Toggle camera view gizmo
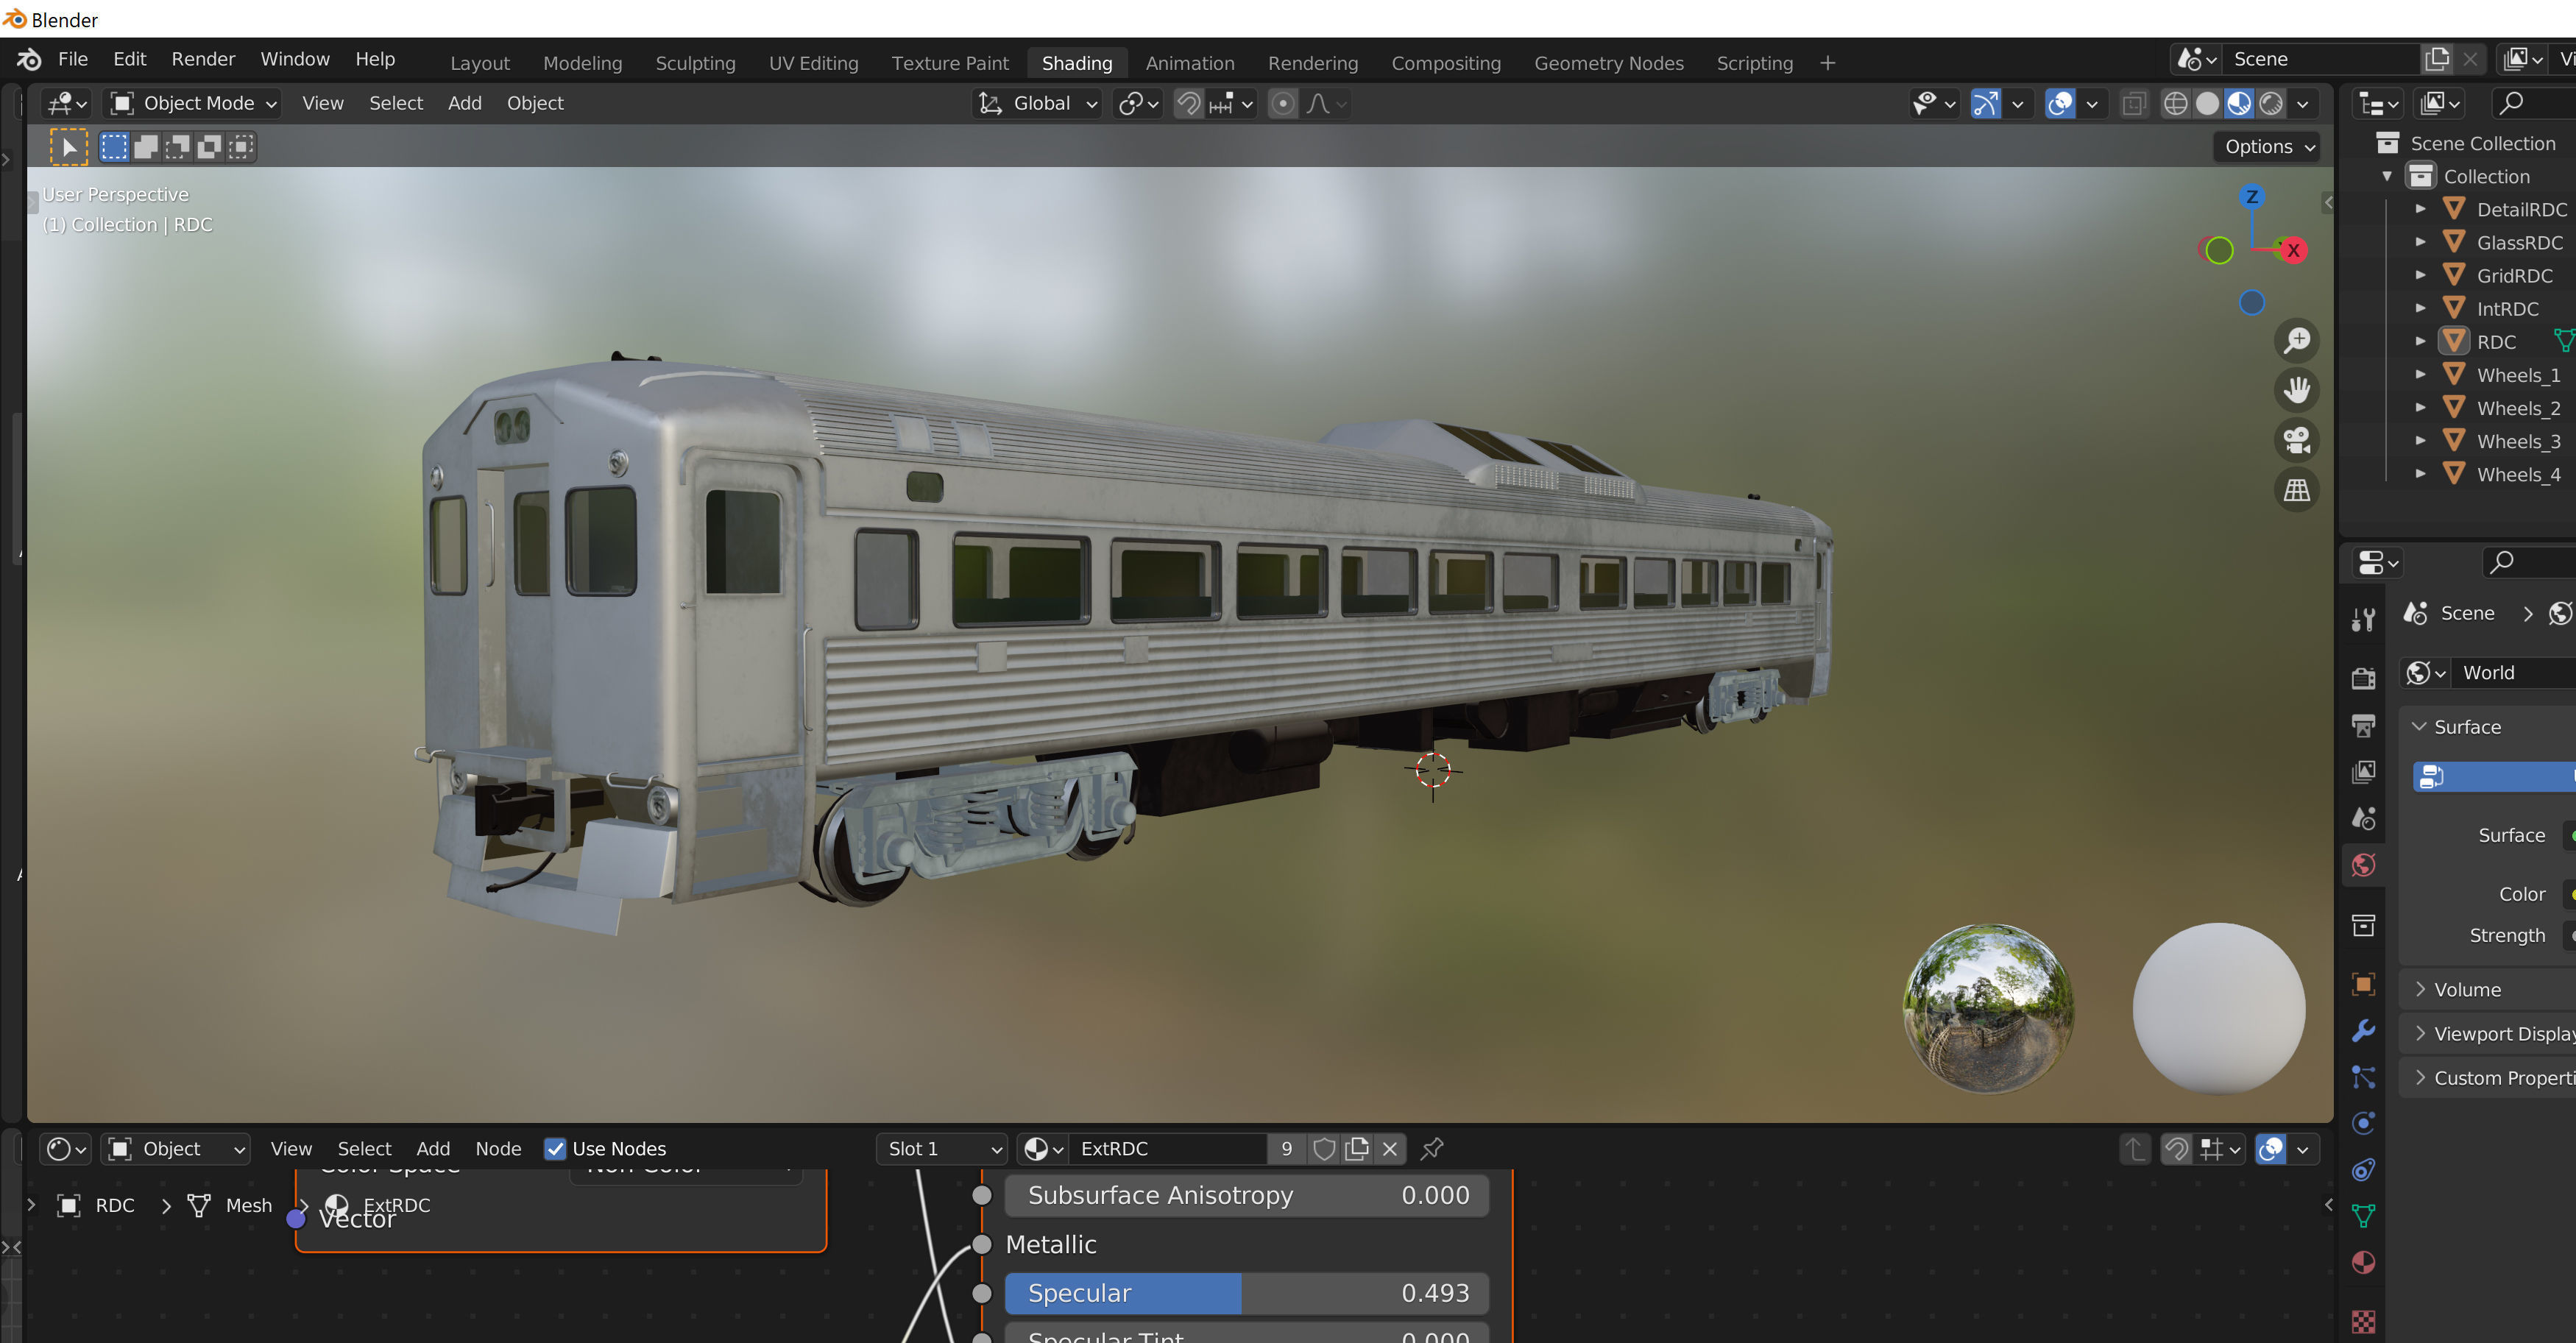The image size is (2576, 1343). (2297, 440)
